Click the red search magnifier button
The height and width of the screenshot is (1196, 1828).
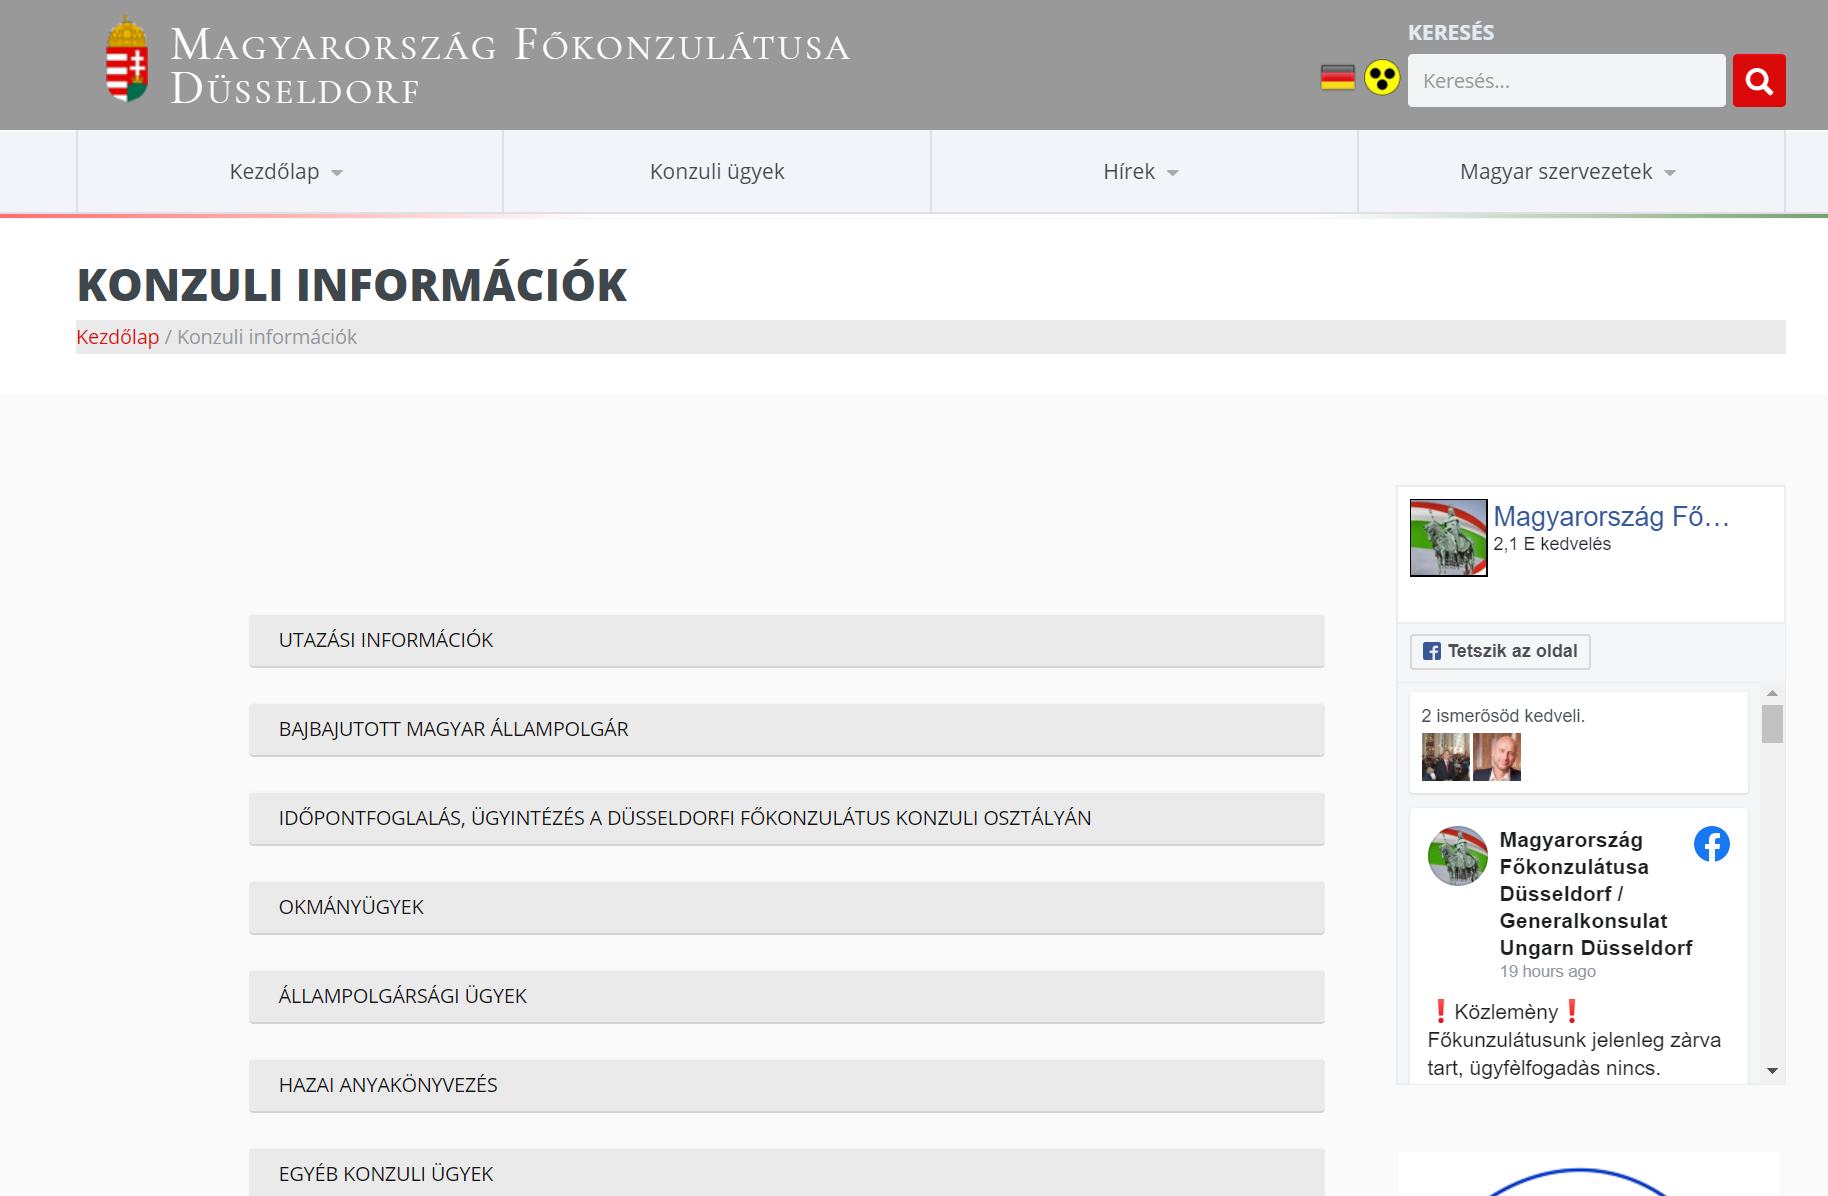(1758, 81)
